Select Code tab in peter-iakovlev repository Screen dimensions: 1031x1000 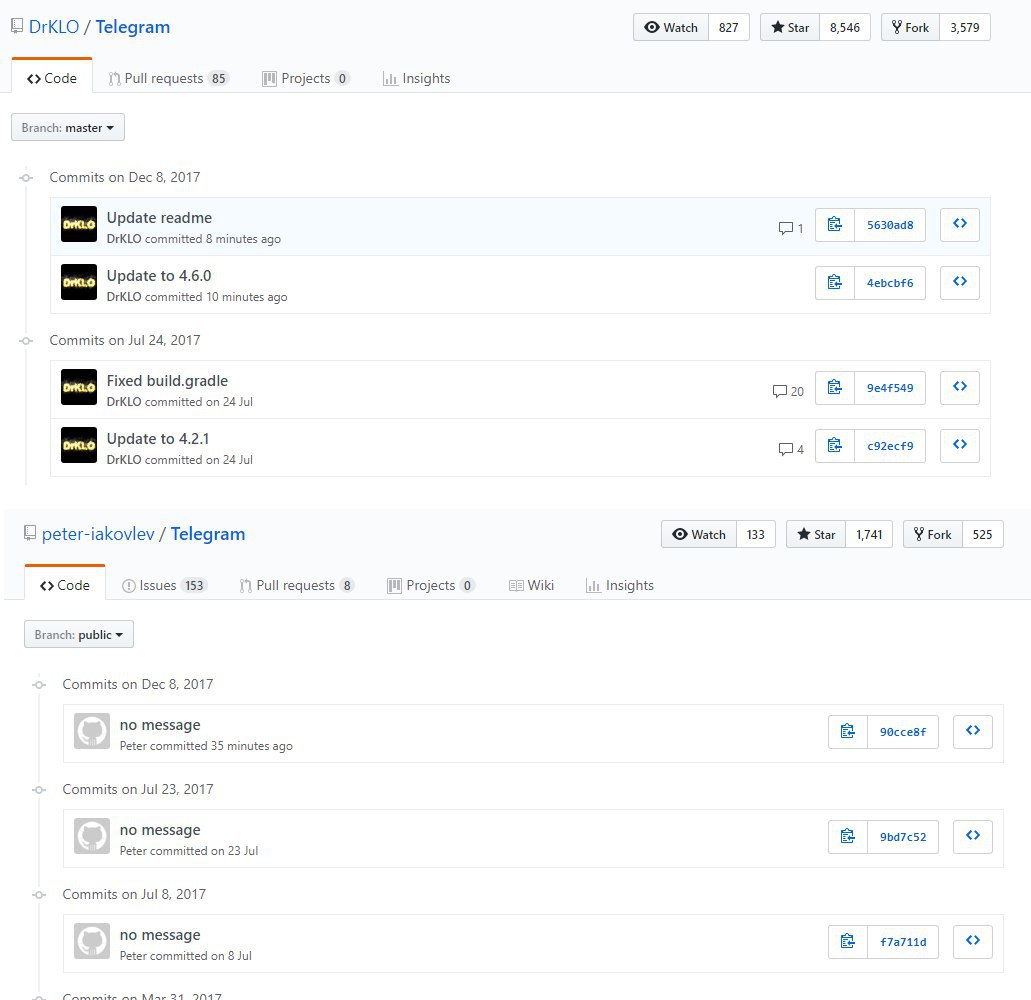pos(65,585)
